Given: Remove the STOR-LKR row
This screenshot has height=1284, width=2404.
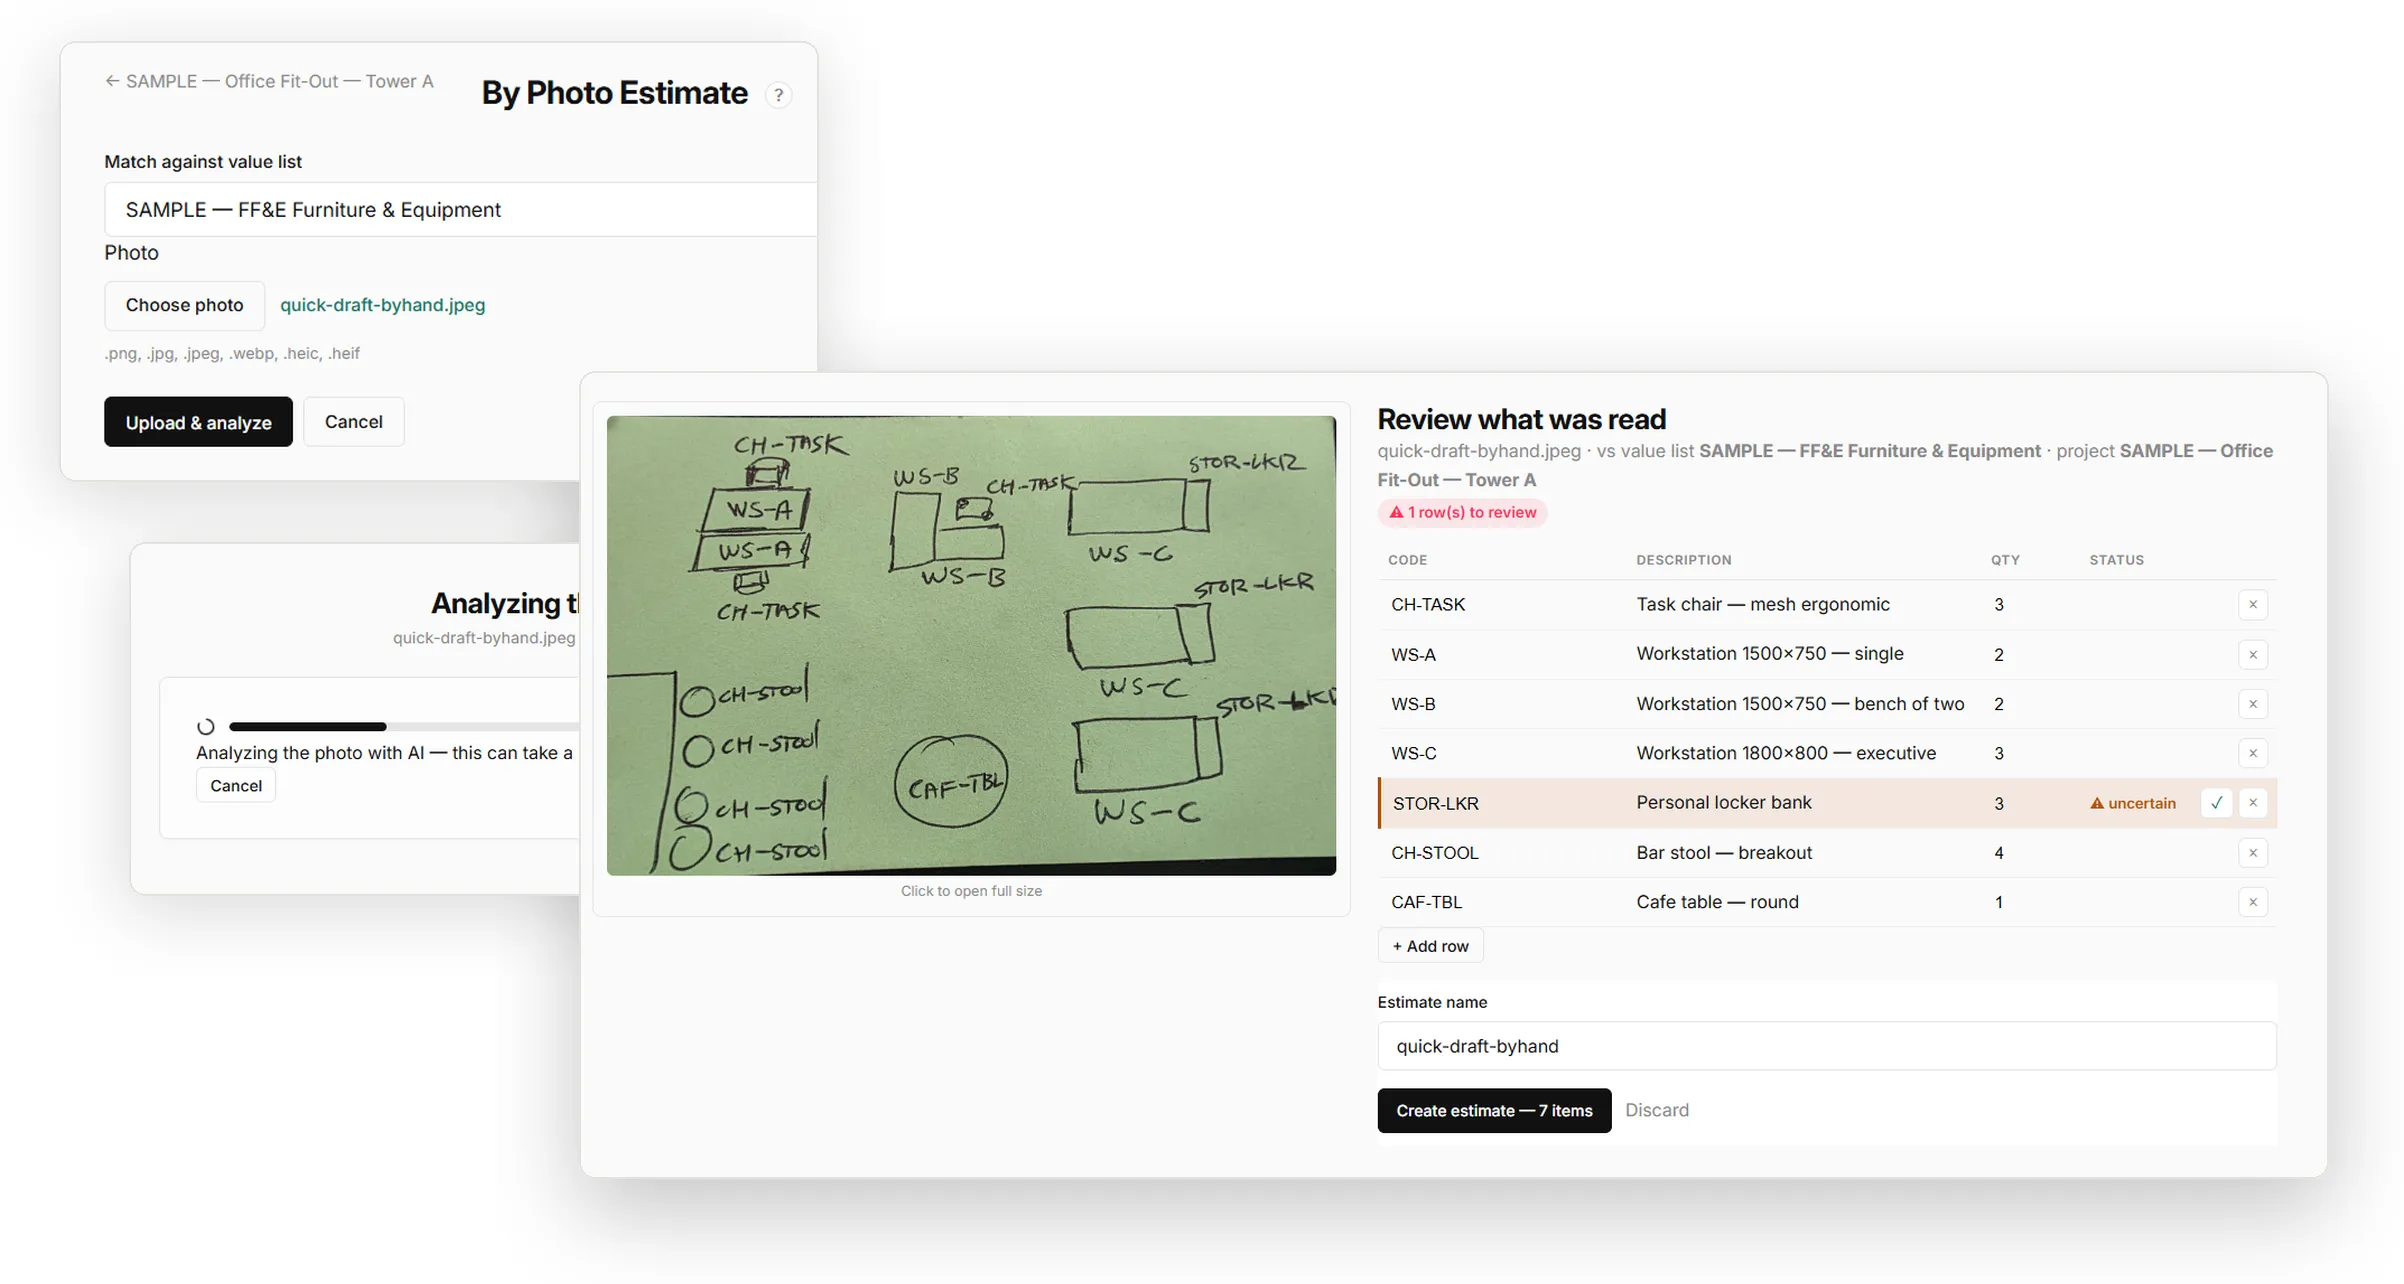Looking at the screenshot, I should click(x=2252, y=803).
